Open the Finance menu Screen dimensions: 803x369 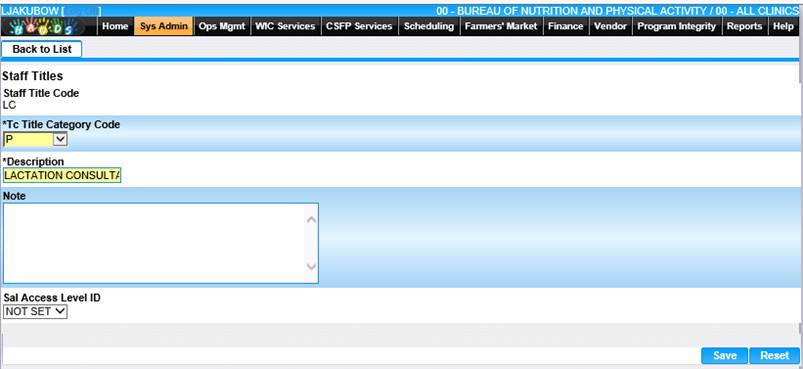(565, 26)
